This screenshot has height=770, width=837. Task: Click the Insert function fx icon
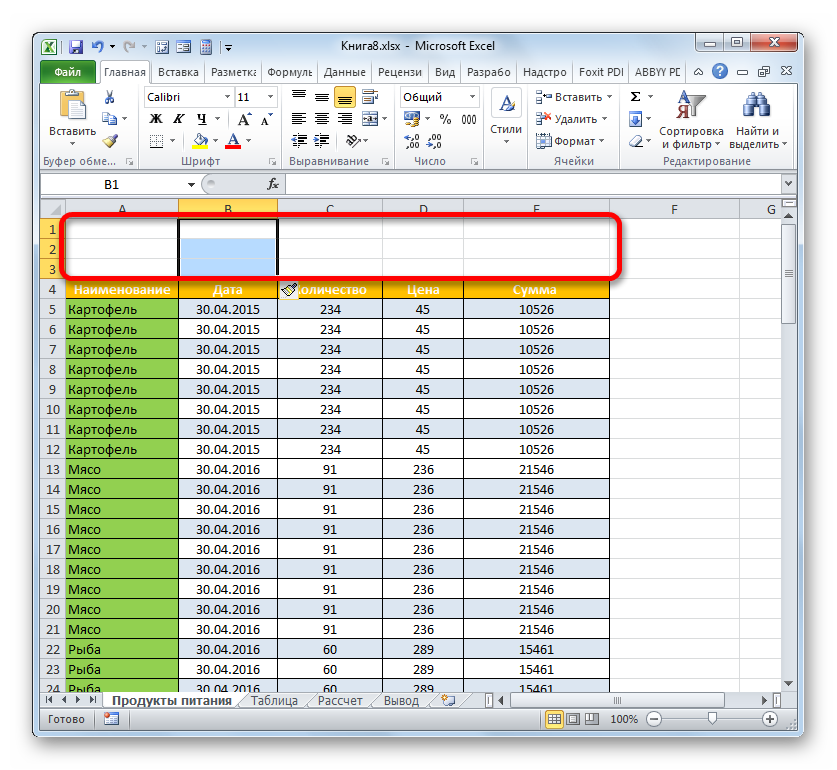tap(273, 184)
